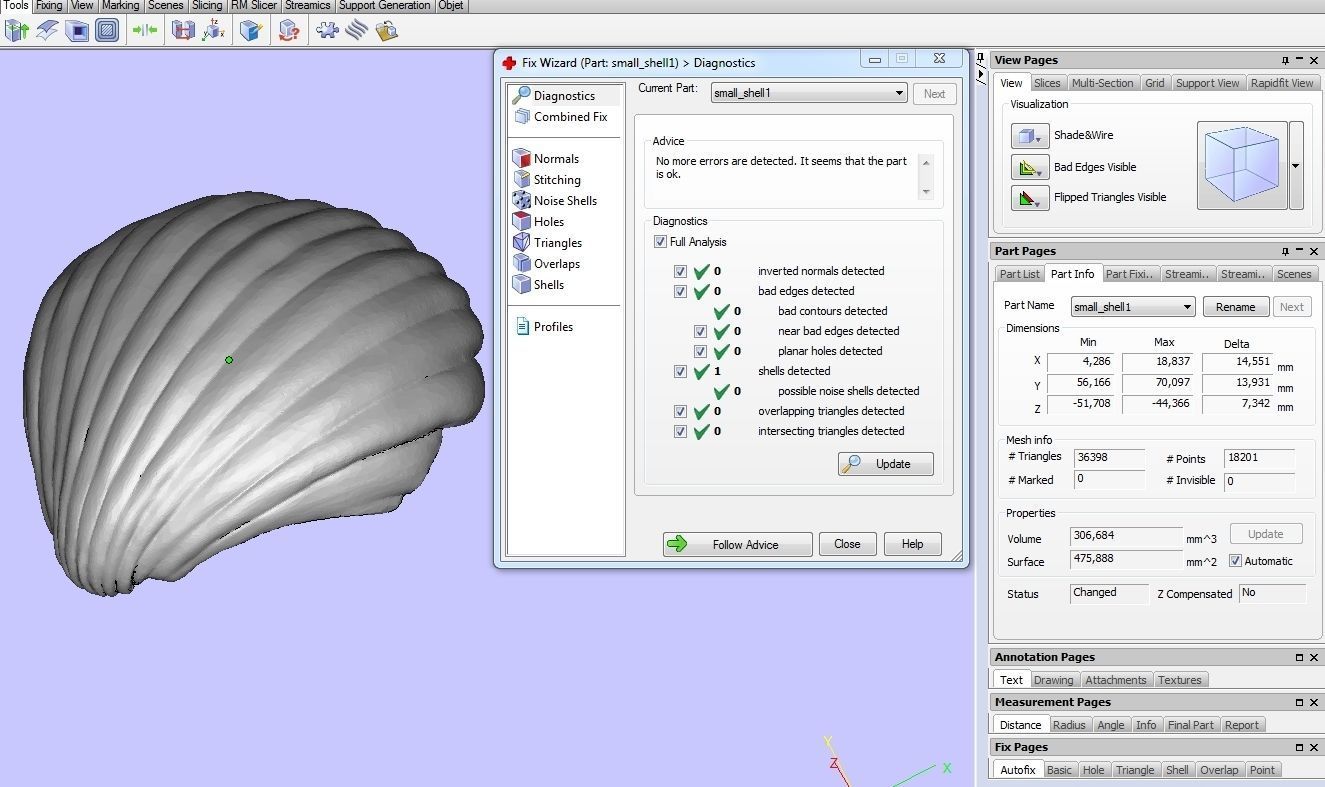Select the puzzle piece toolbar icon
This screenshot has height=787, width=1325.
[x=327, y=31]
